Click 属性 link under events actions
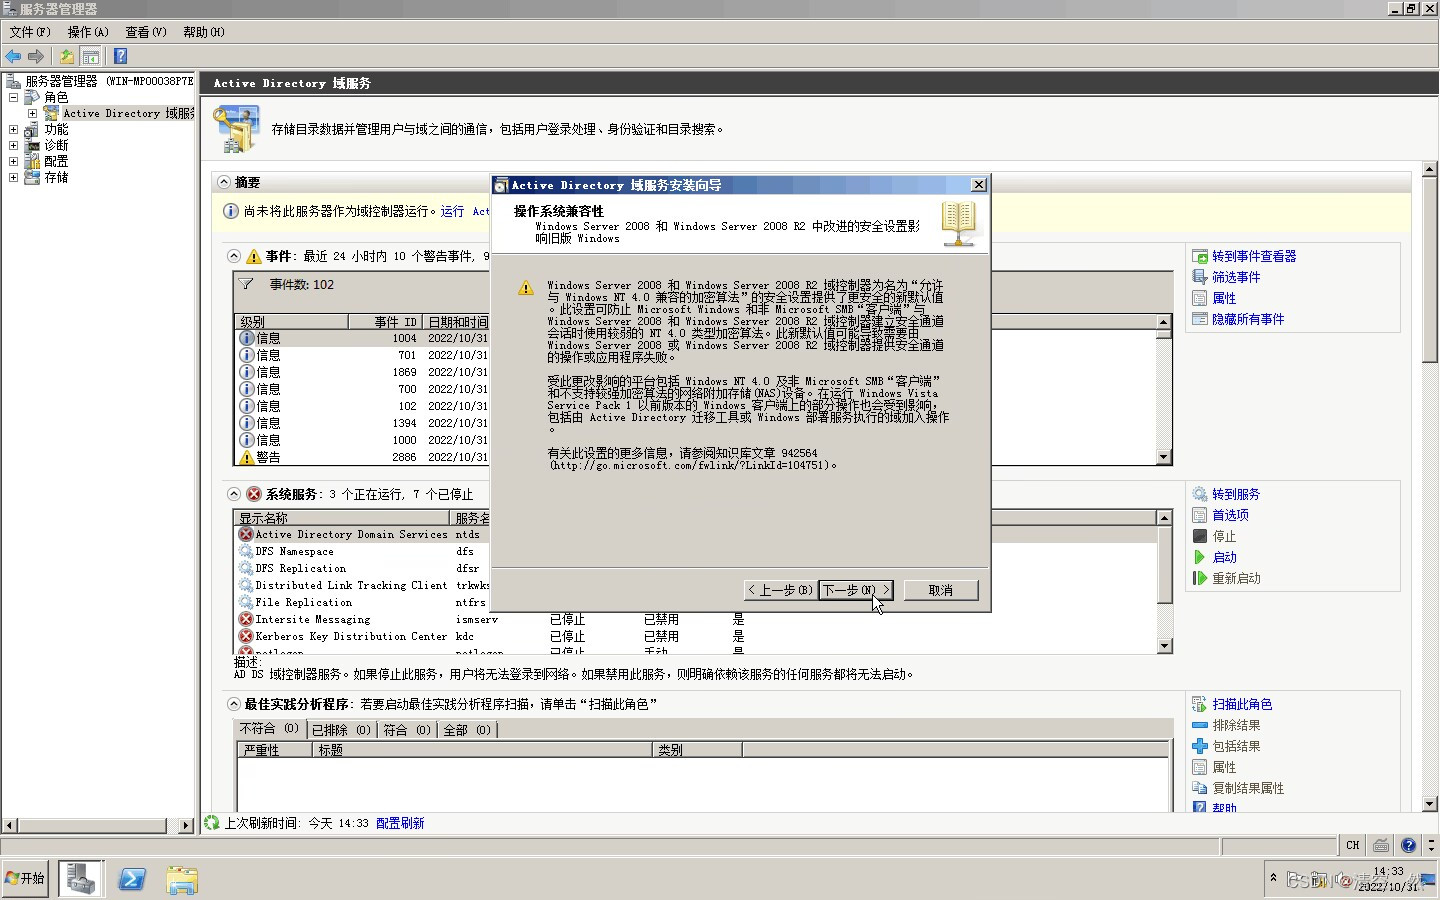The height and width of the screenshot is (900, 1440). tap(1224, 298)
